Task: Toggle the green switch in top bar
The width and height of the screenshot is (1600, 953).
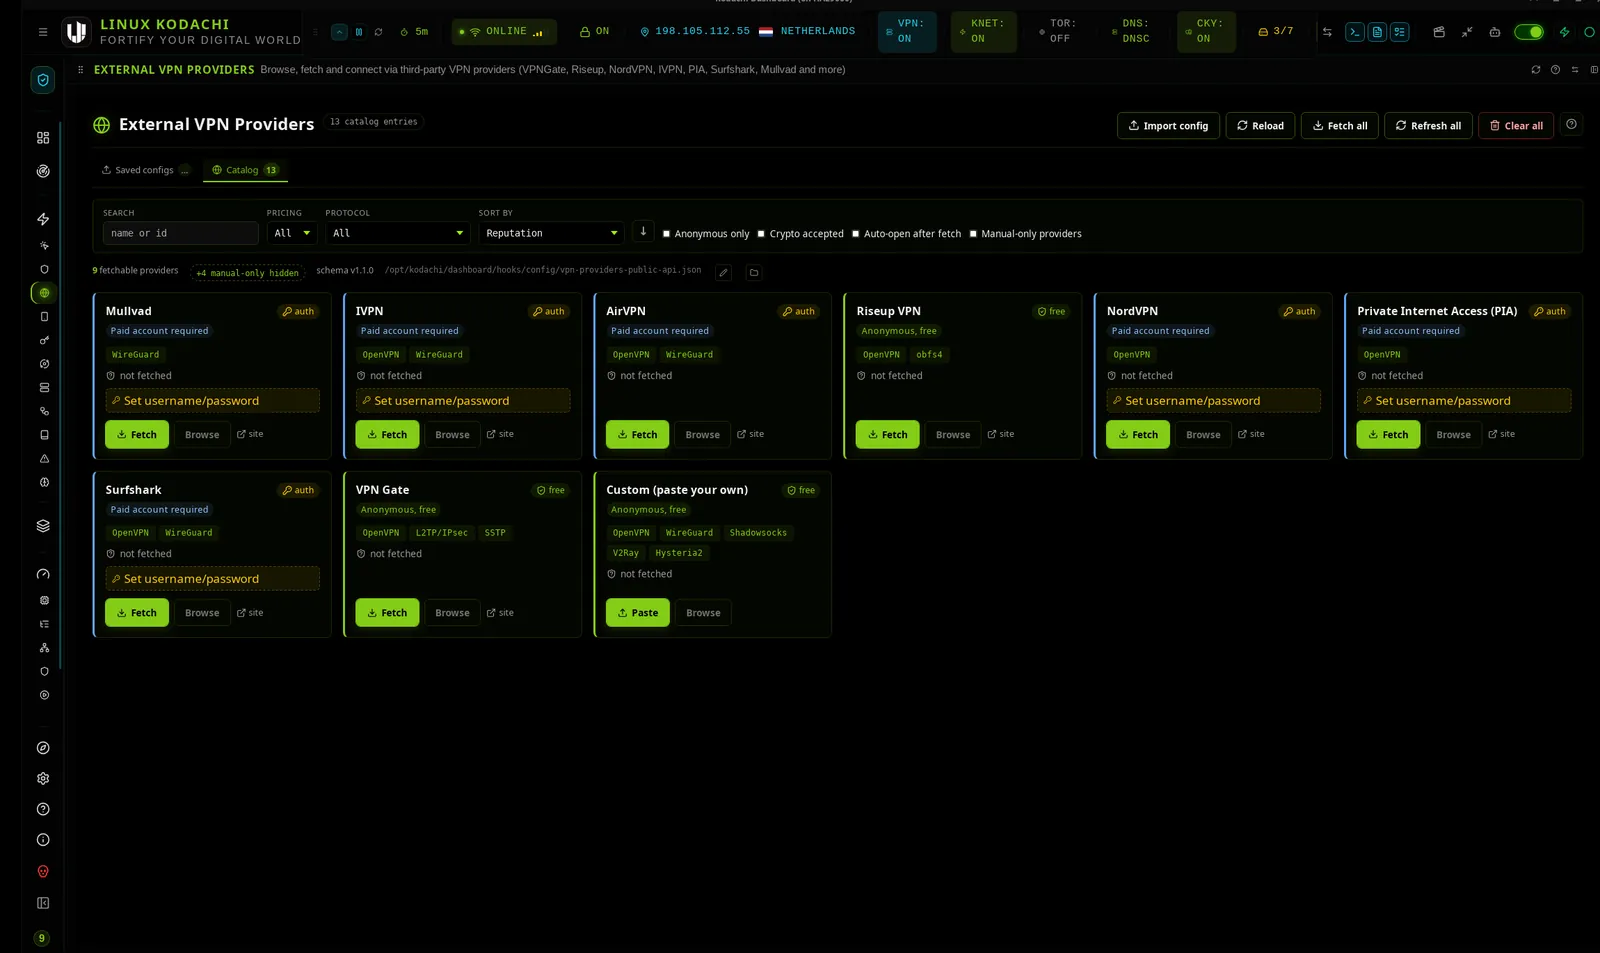Action: [1529, 32]
